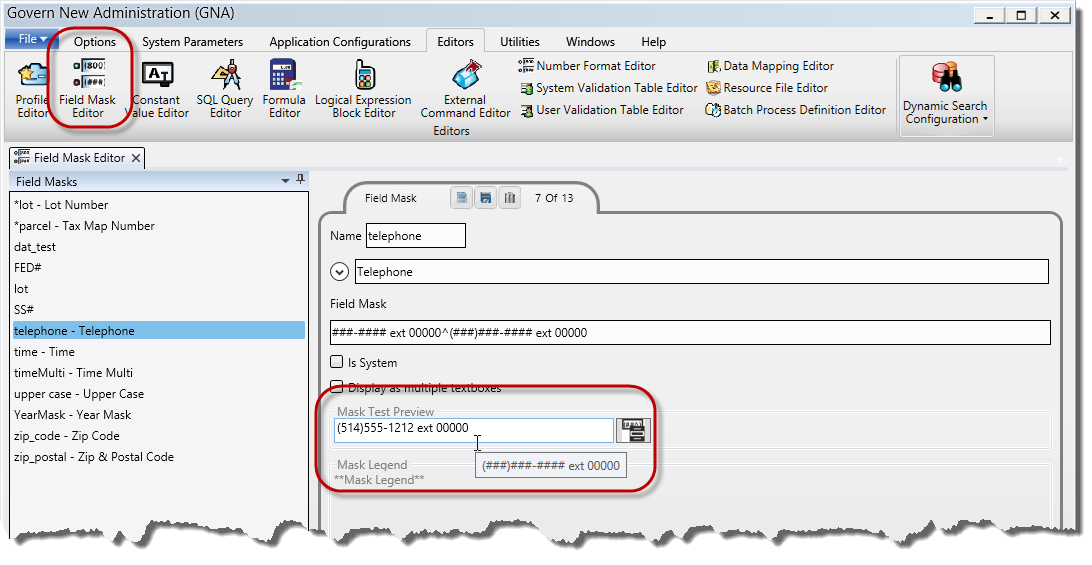Click the delete trash icon in Field Mask tab

510,198
